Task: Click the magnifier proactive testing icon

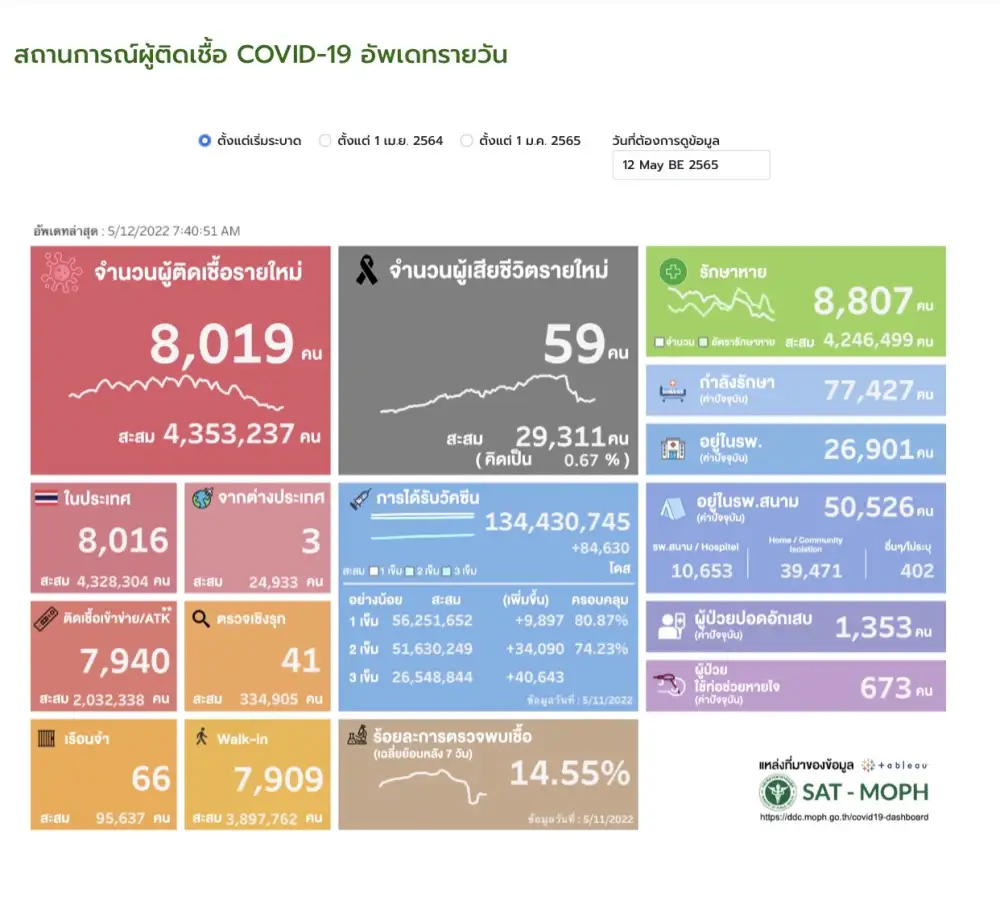Action: click(x=201, y=619)
